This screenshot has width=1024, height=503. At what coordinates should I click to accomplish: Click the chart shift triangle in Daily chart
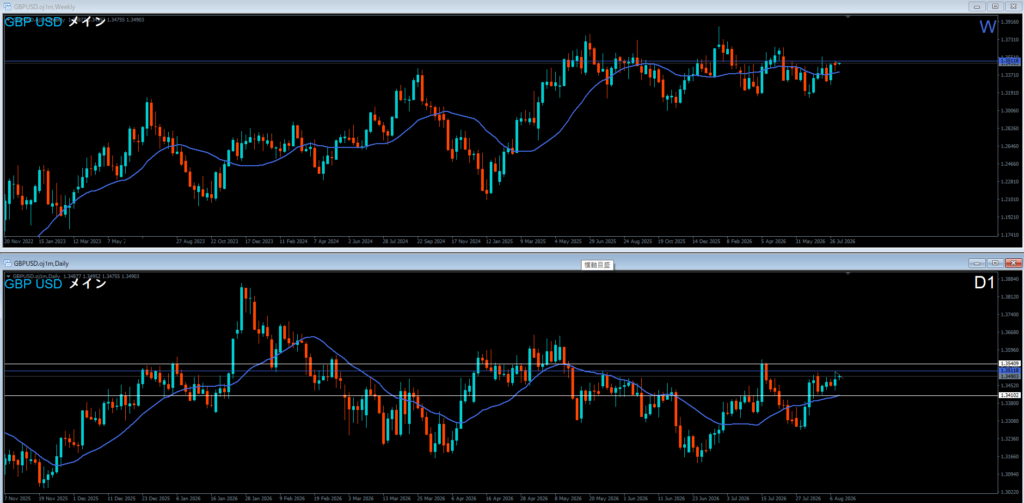tap(848, 273)
